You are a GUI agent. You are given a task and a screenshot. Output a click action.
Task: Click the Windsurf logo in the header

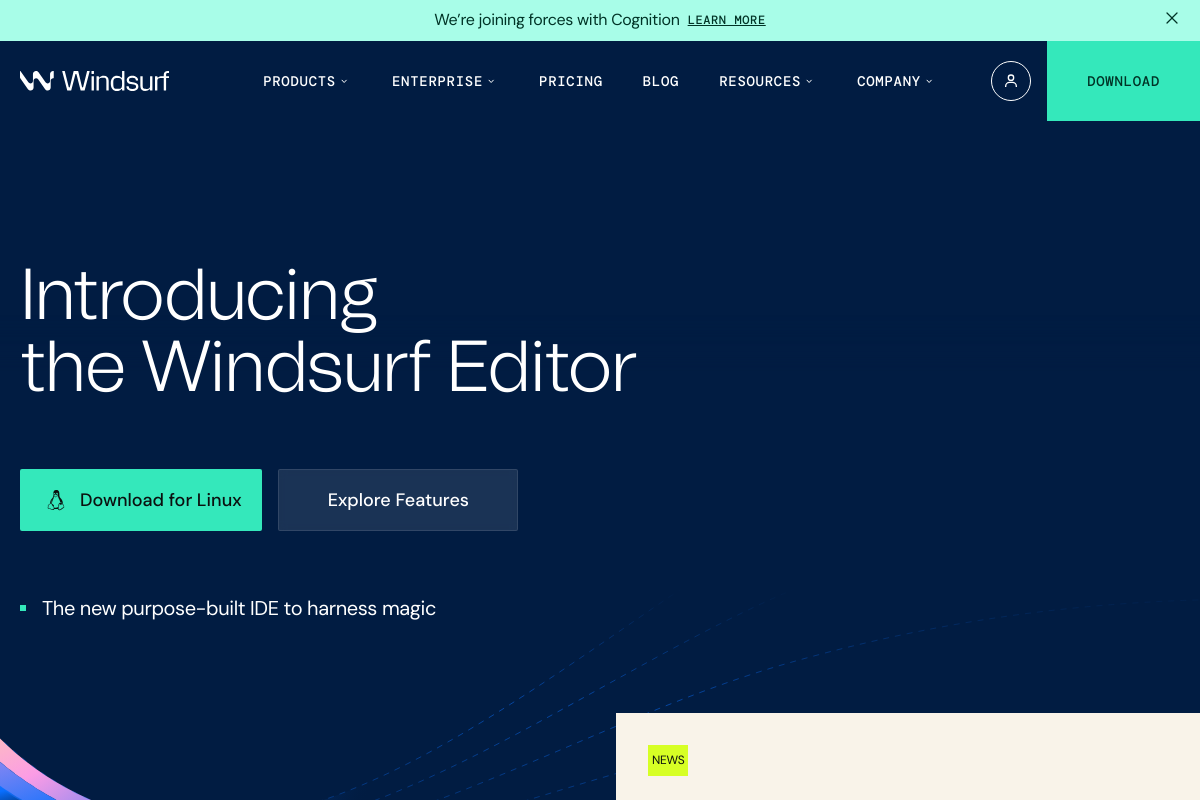[94, 81]
